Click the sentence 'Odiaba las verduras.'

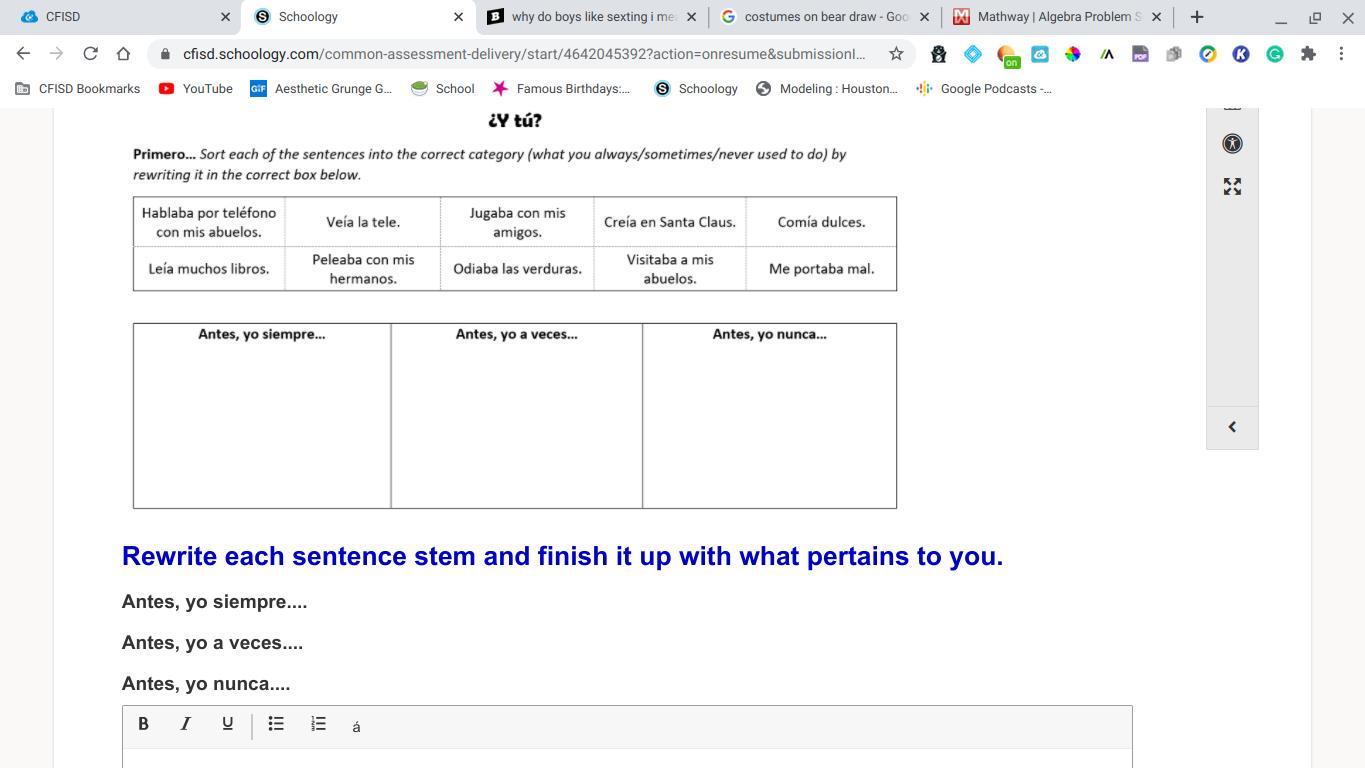coord(517,269)
